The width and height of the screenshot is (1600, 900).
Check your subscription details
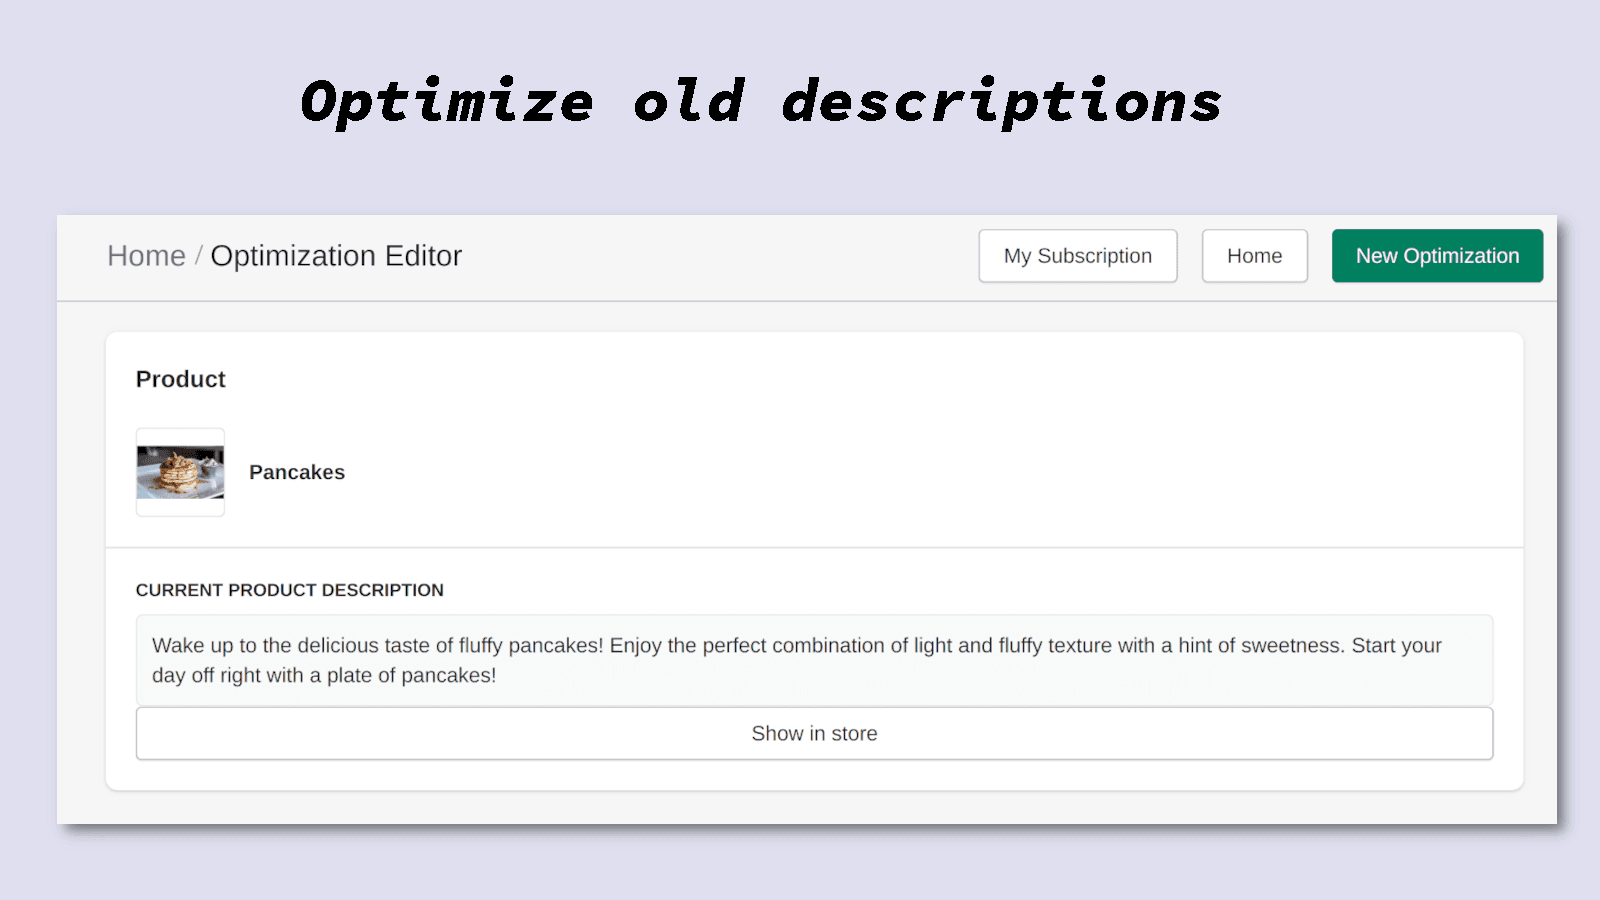click(x=1077, y=256)
